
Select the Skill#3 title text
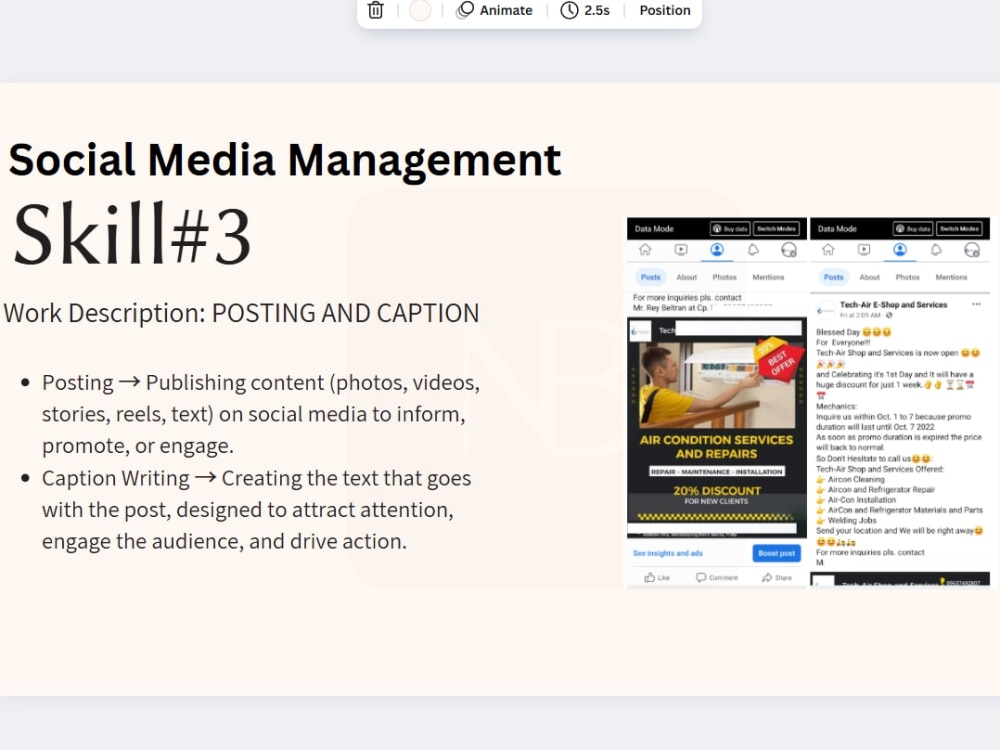click(x=132, y=234)
